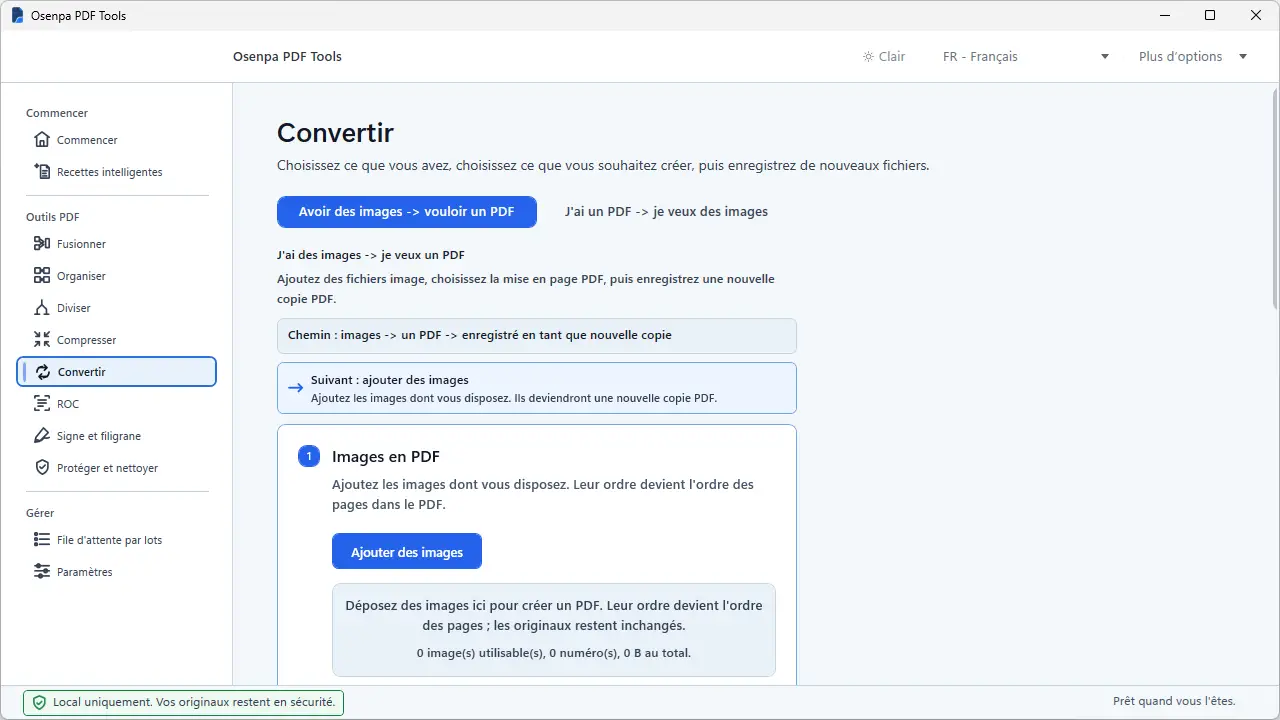Click the blue arrow icon beside Suivant
This screenshot has width=1280, height=720.
295,388
